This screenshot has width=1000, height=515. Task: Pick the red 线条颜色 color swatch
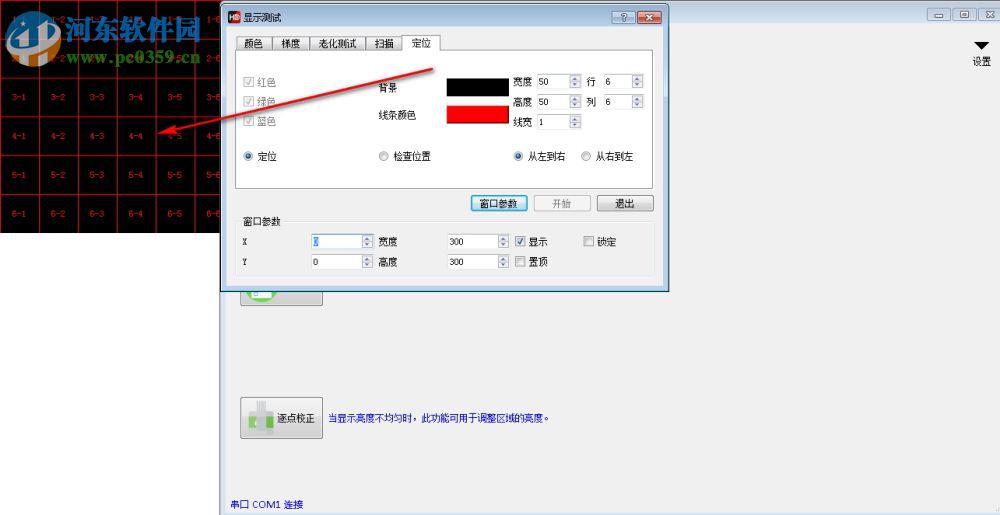pos(478,115)
